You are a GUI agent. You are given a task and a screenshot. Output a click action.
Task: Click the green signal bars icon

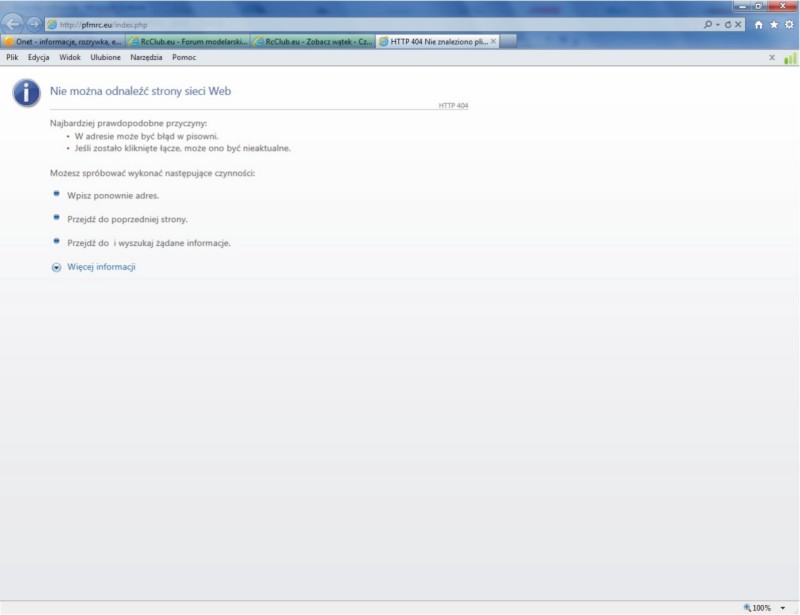(790, 58)
